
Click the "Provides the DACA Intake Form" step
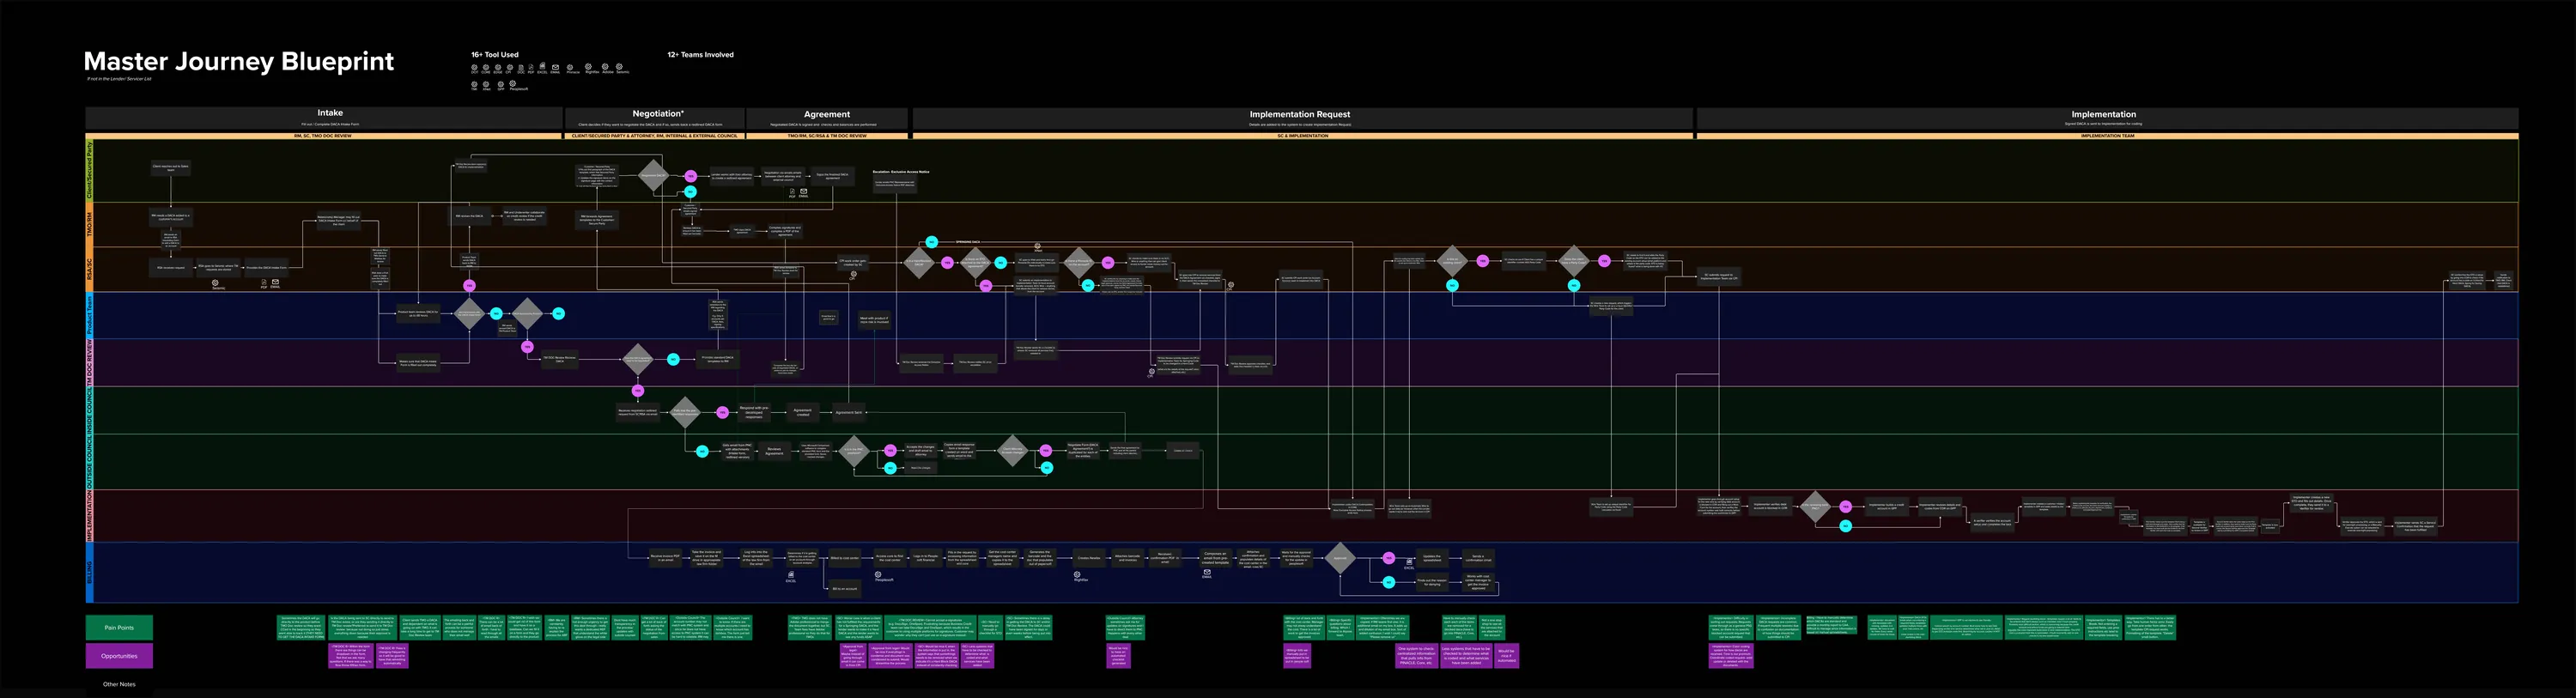click(266, 267)
